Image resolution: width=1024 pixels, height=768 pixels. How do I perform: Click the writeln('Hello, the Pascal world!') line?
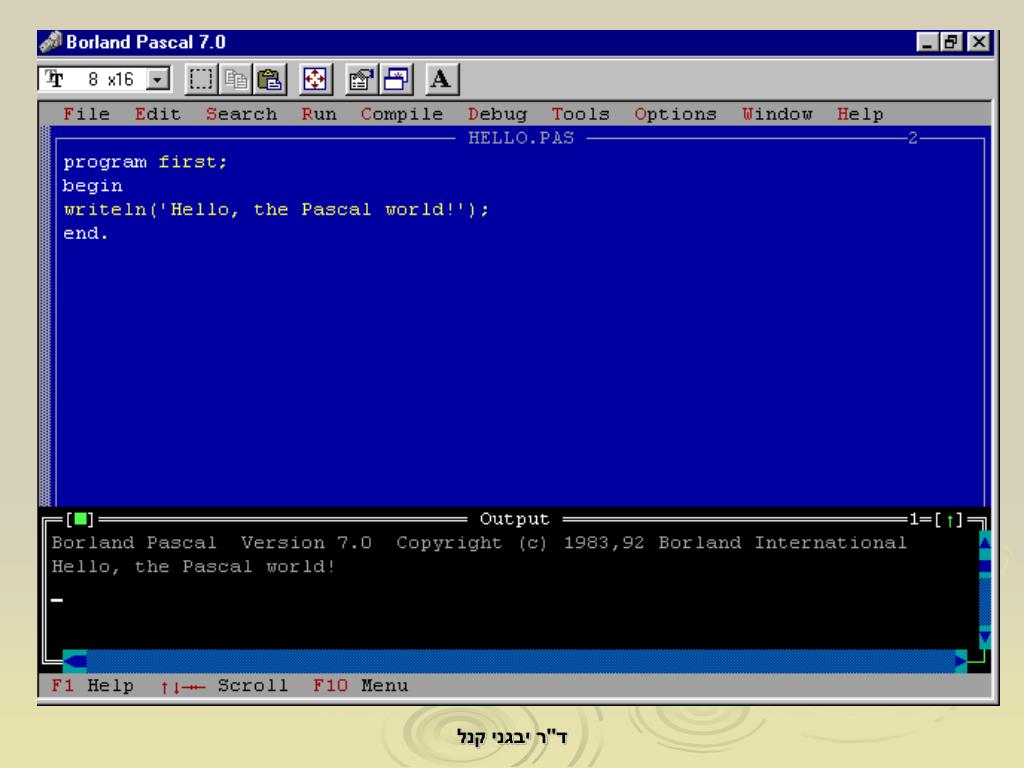tap(276, 209)
